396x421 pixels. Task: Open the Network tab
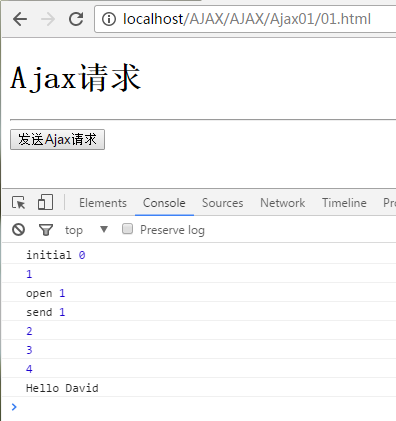tap(282, 203)
